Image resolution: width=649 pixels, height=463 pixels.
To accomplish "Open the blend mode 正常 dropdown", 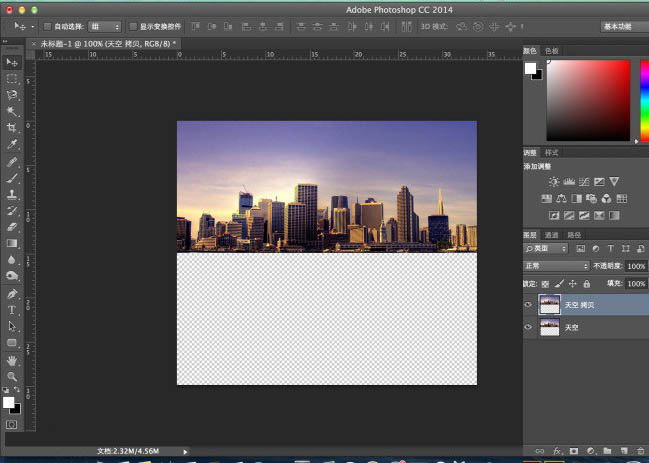I will 556,266.
